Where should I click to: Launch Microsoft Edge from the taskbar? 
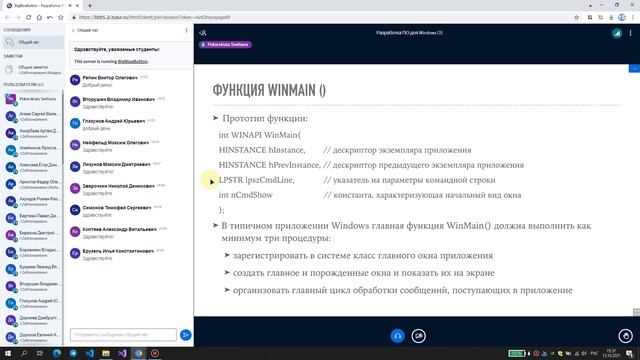click(57, 353)
